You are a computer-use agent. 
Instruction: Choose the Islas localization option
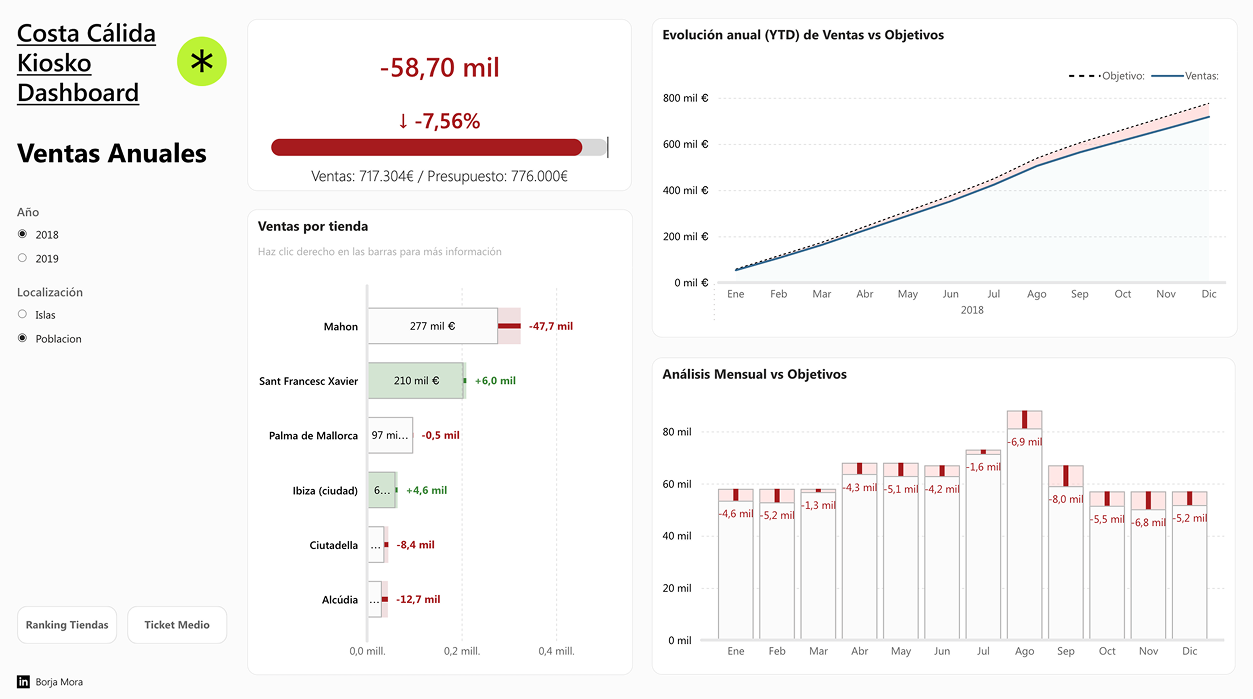[x=23, y=314]
